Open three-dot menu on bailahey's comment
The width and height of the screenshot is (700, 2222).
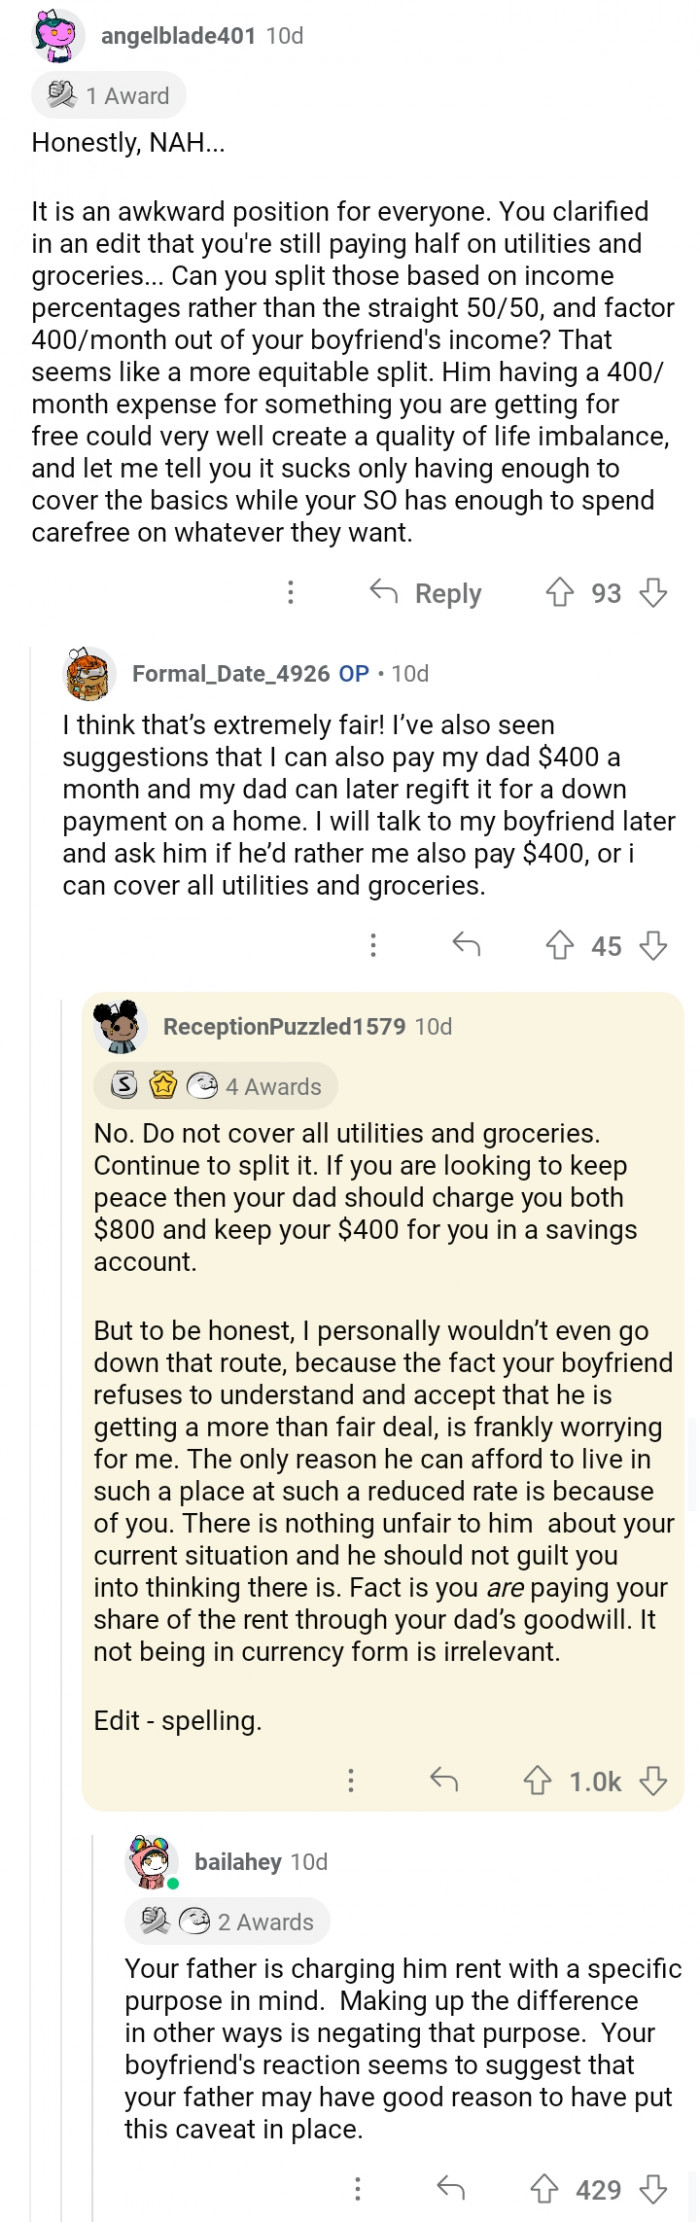(357, 2190)
